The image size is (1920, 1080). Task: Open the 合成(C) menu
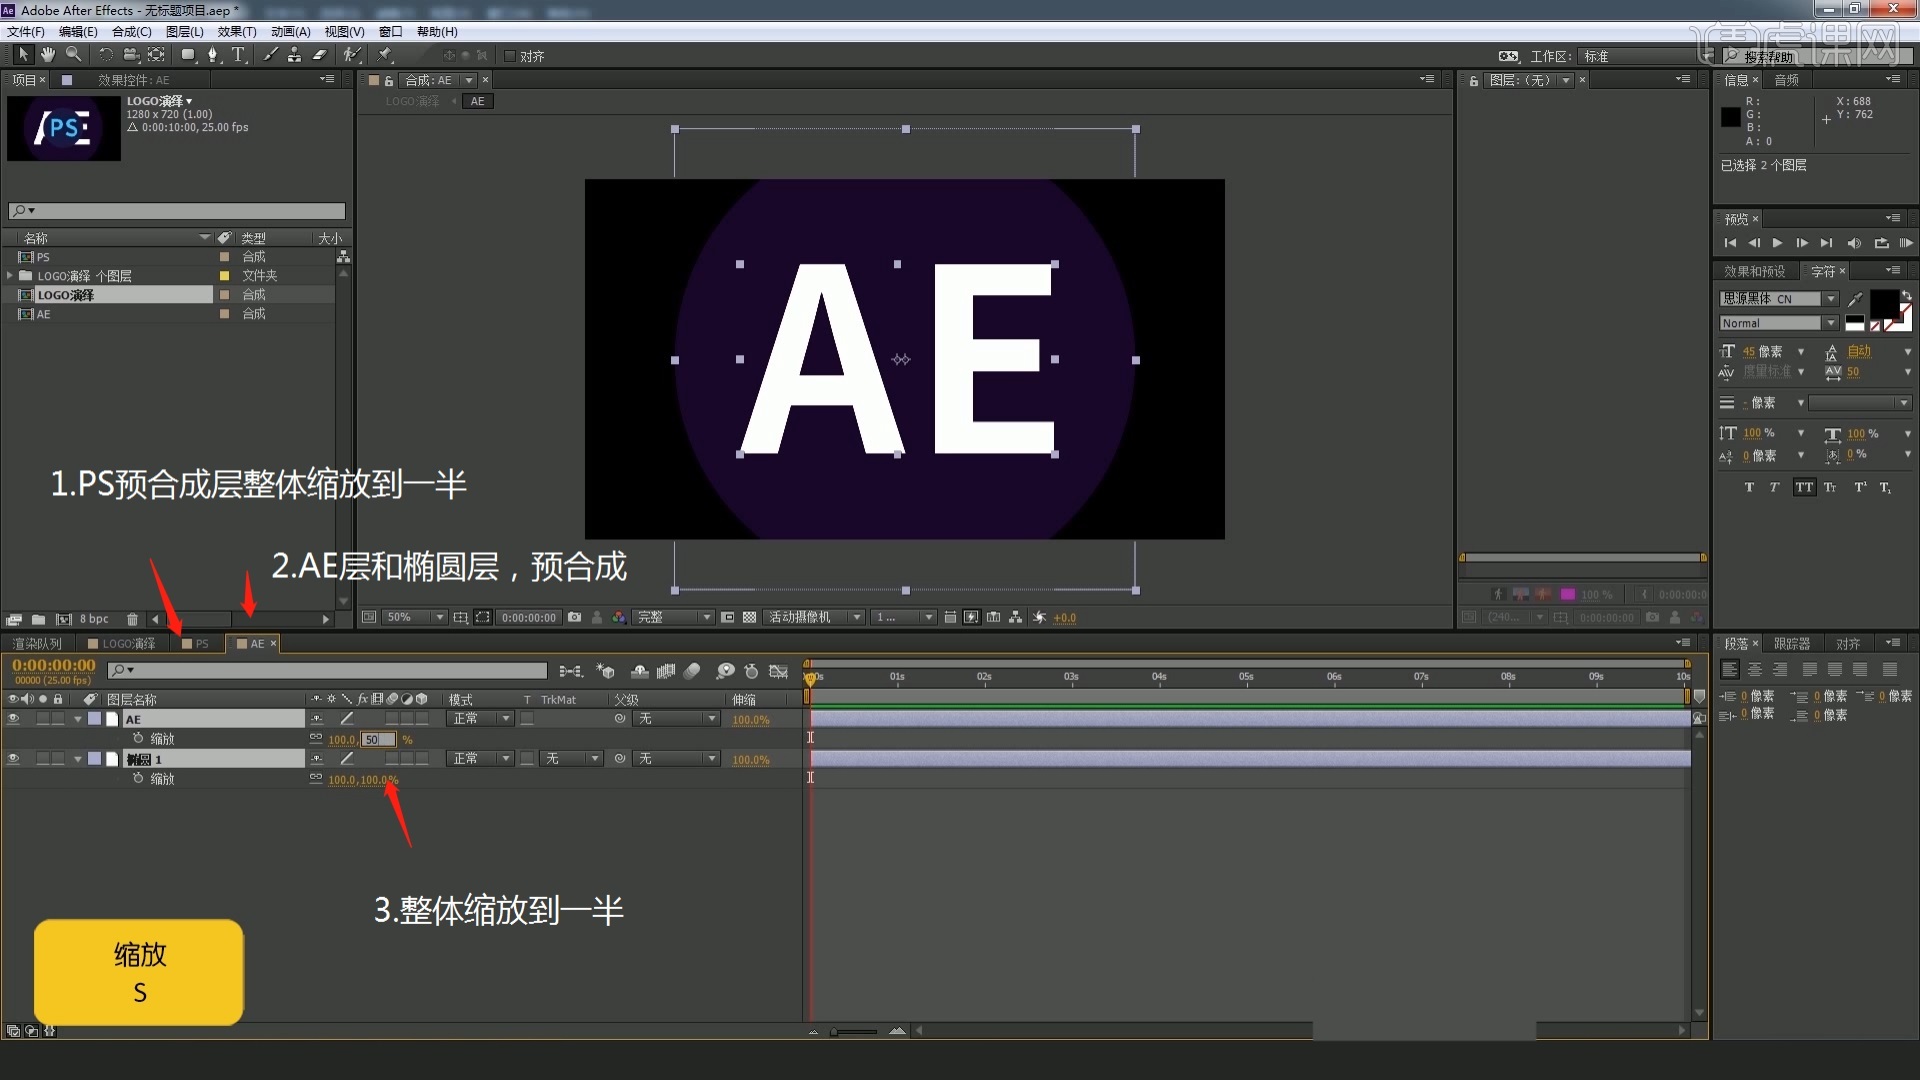pos(131,32)
